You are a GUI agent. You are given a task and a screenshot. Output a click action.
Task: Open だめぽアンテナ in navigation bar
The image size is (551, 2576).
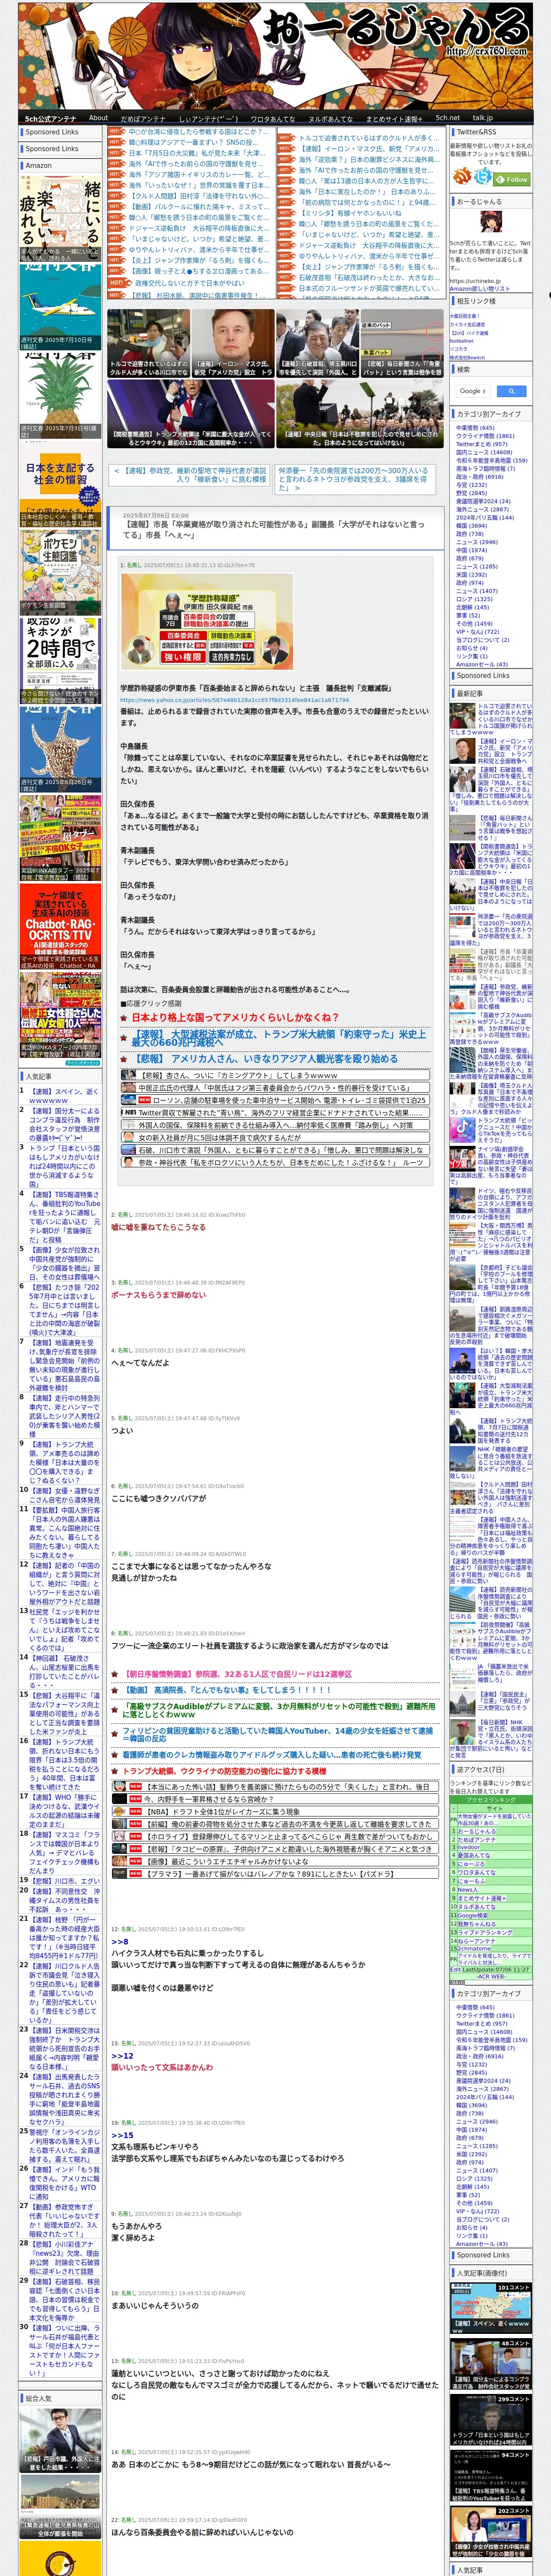(x=143, y=118)
